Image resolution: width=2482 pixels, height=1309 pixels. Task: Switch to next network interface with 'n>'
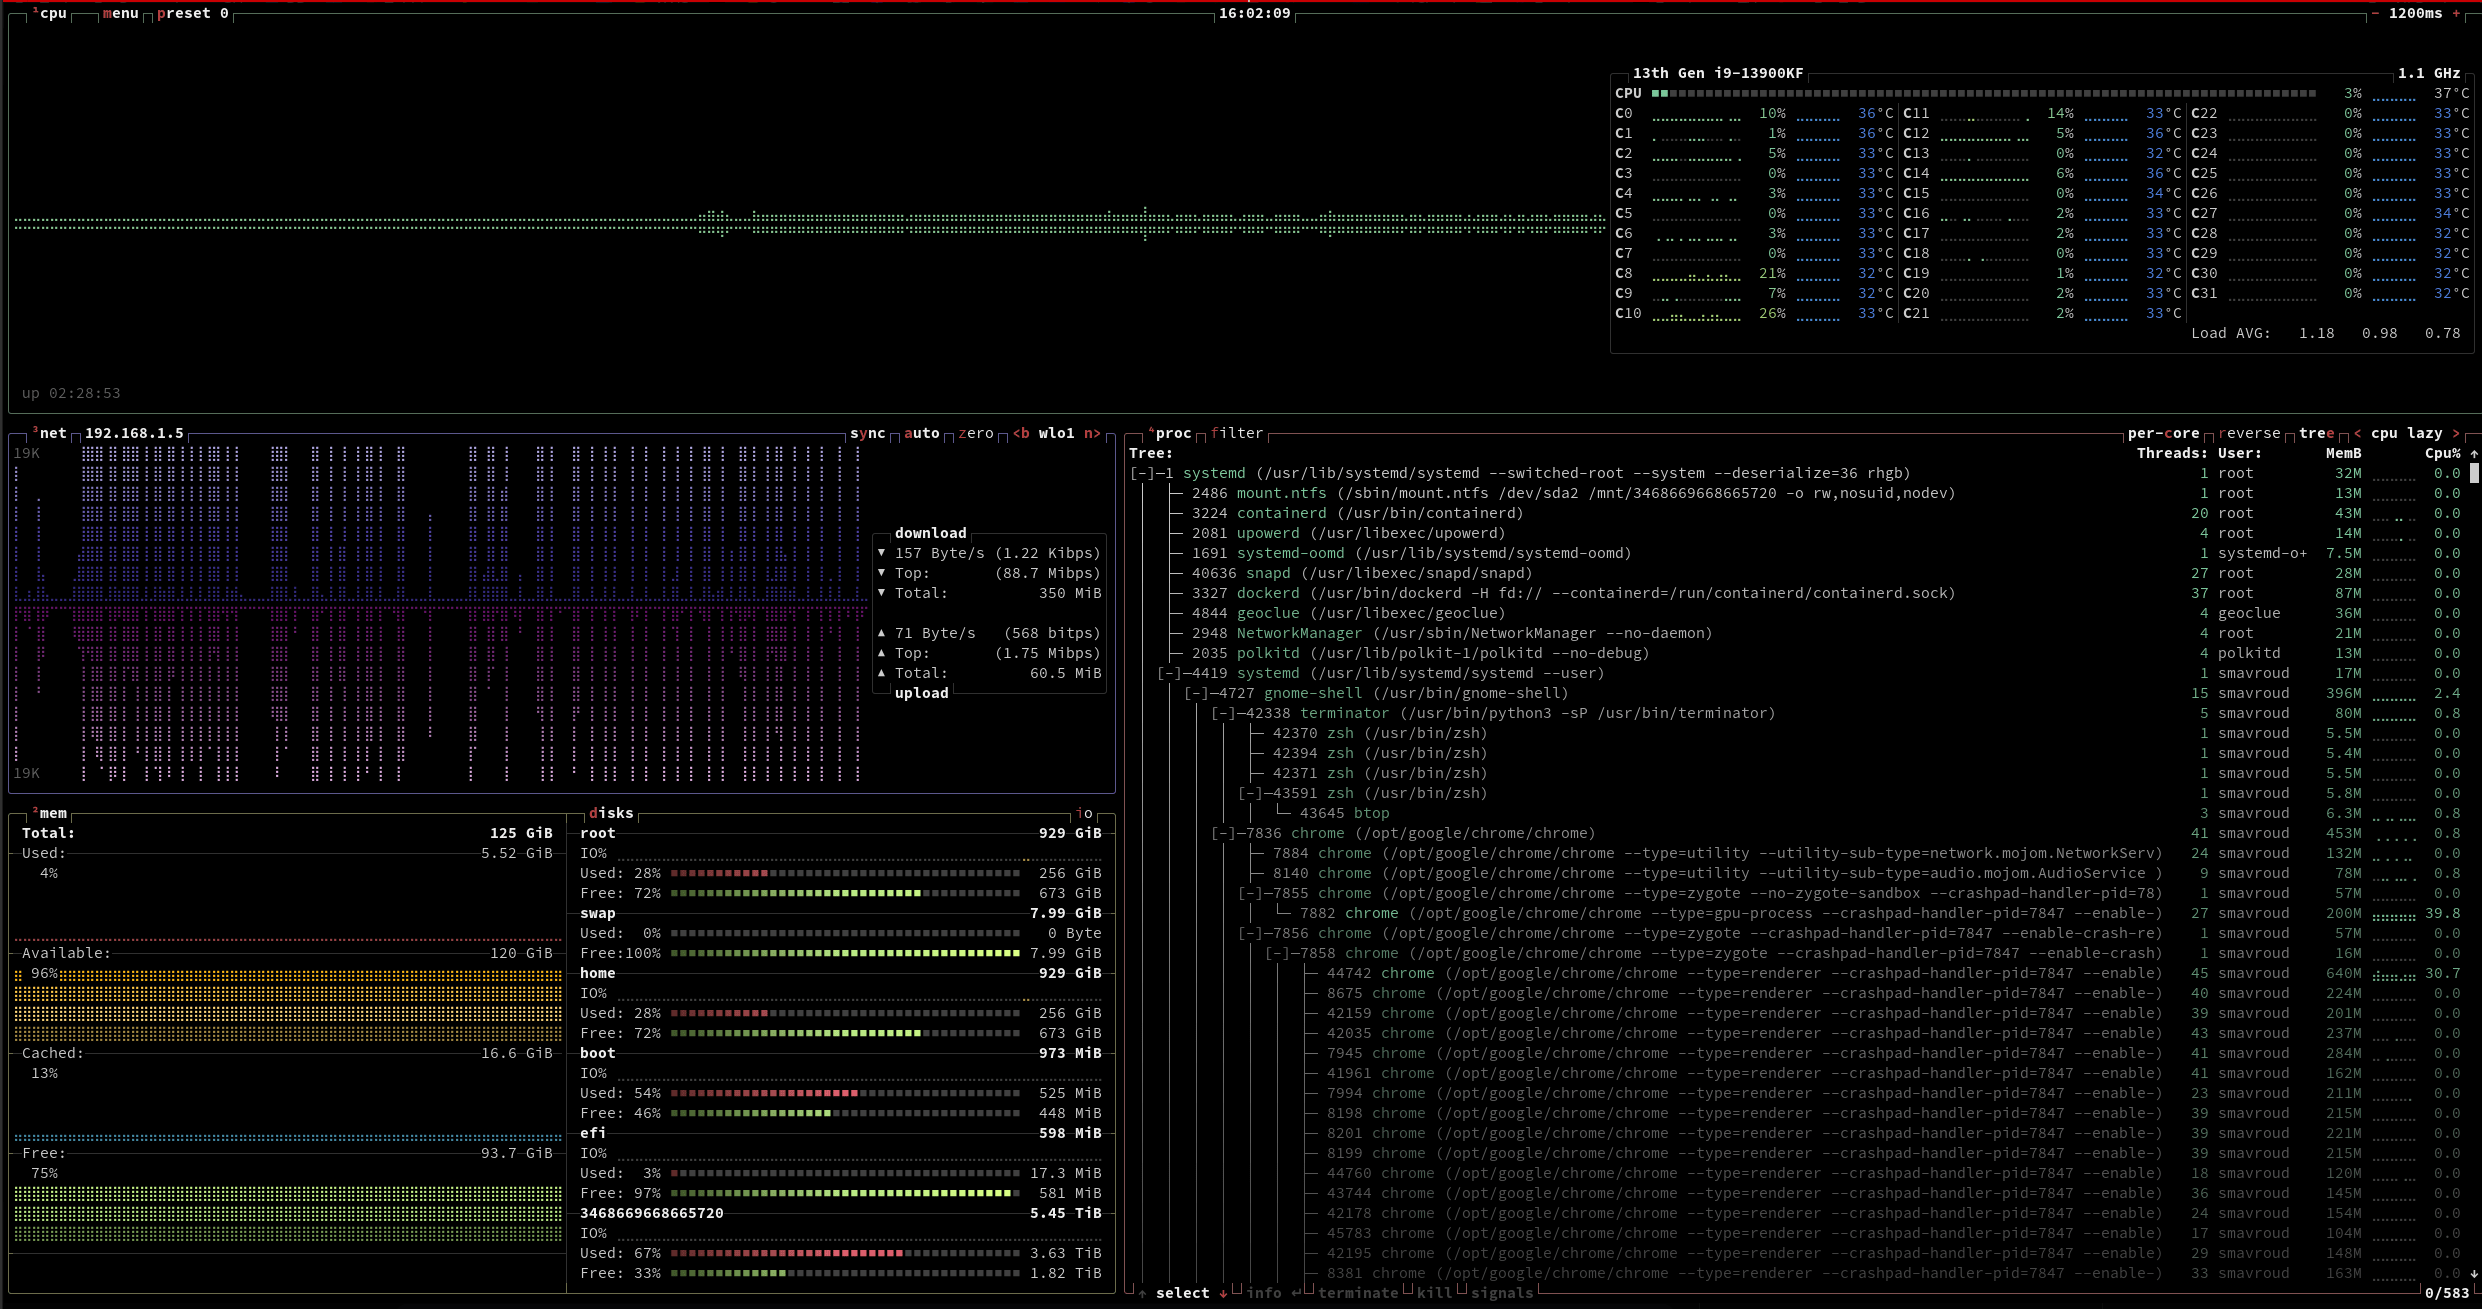click(1092, 433)
